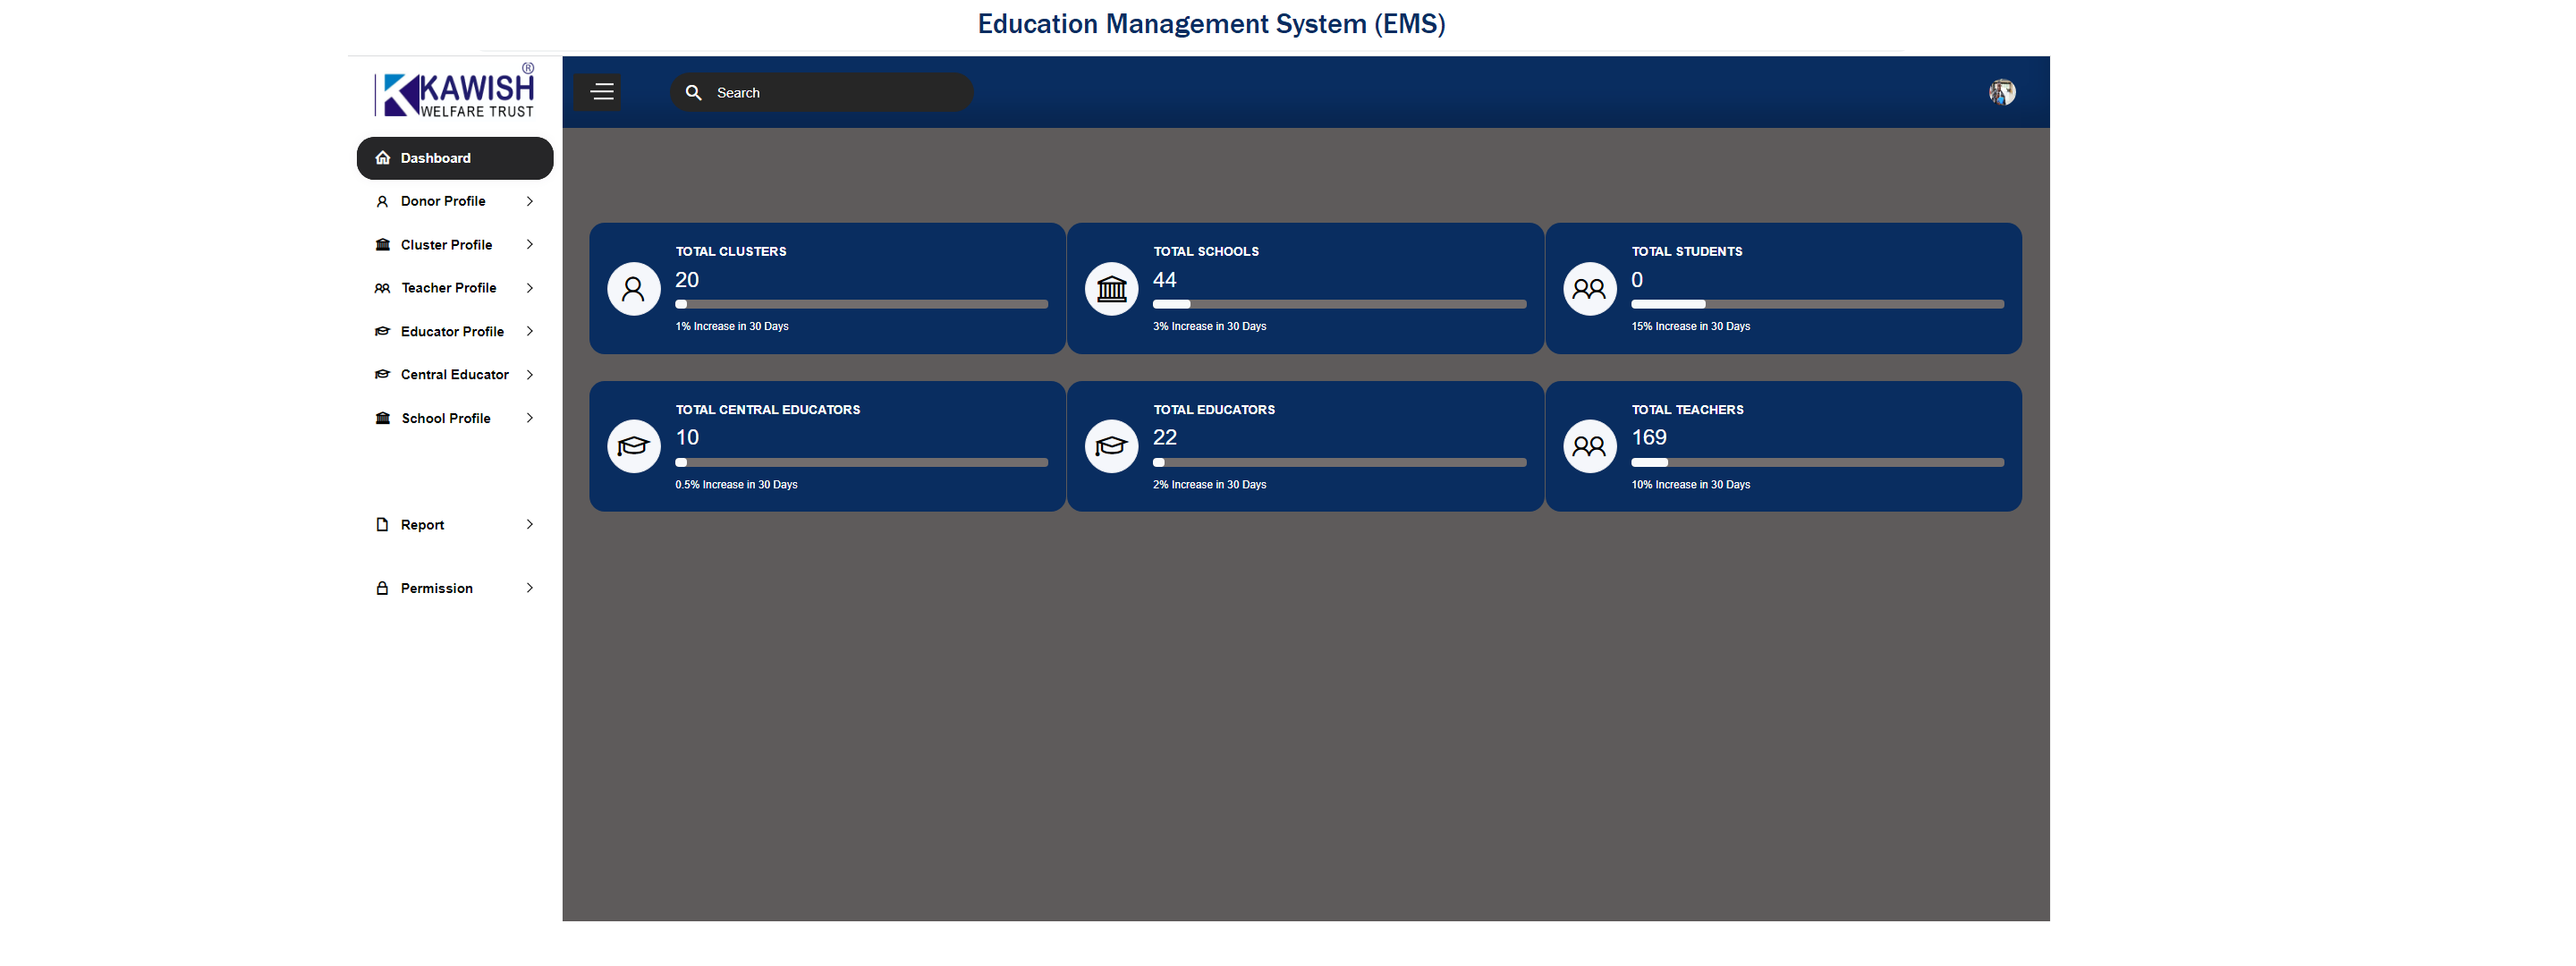Click the TOTAL CLUSTERS heading
Viewport: 2576px width, 966px height.
[x=731, y=252]
